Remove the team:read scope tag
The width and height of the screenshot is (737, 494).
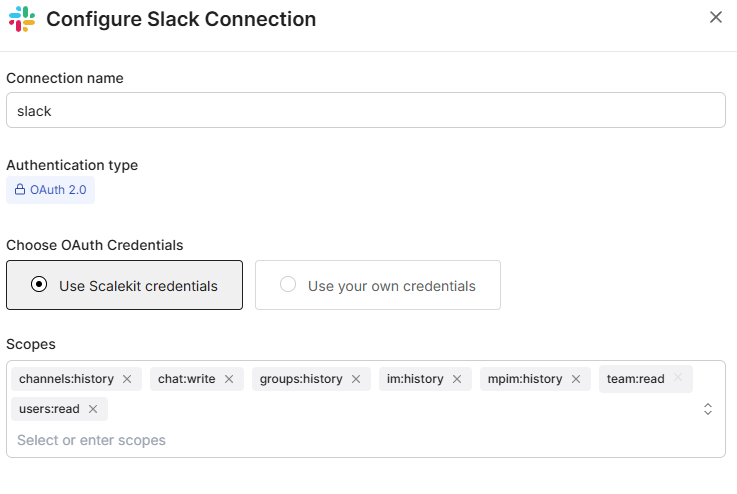click(x=678, y=379)
